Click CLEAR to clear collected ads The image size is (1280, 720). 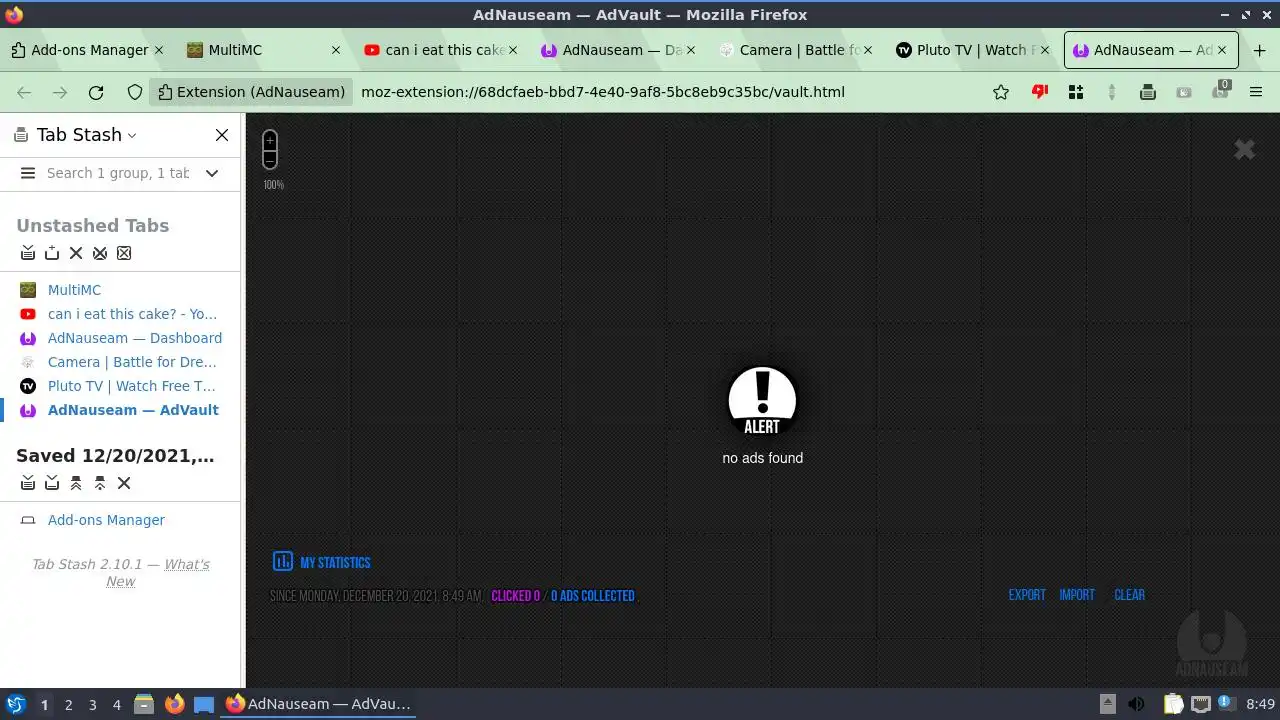point(1130,595)
